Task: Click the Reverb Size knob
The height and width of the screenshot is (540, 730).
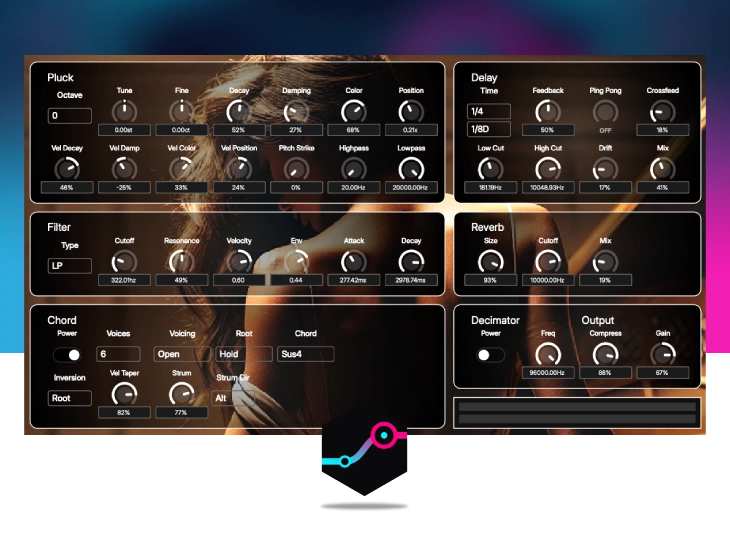Action: tap(490, 262)
